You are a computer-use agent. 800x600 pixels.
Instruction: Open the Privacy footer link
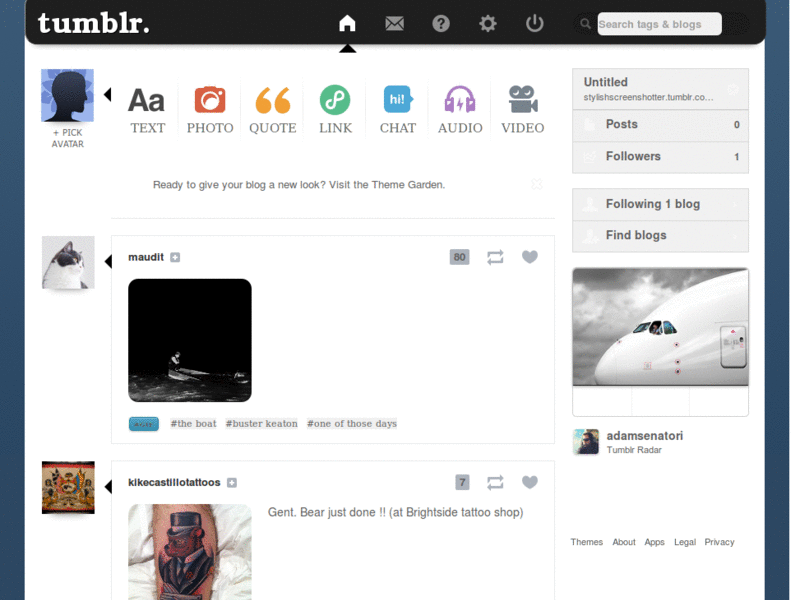[x=719, y=542]
